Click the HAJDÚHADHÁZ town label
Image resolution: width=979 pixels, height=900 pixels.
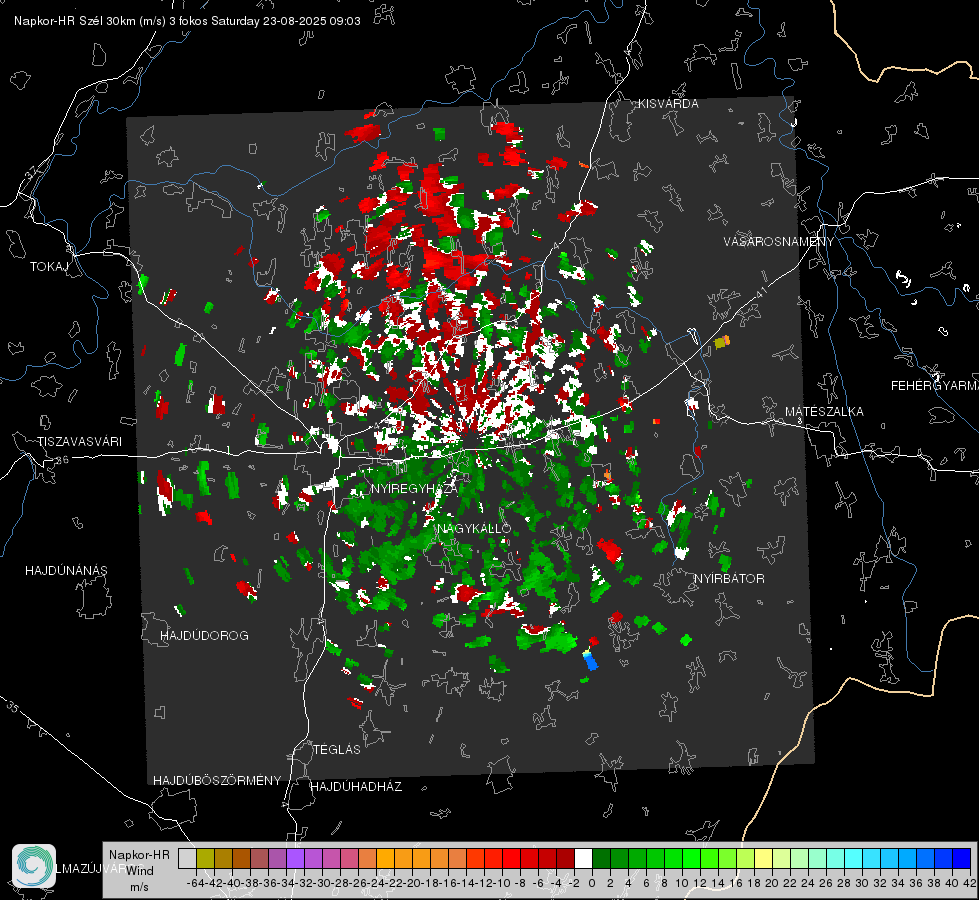(356, 787)
